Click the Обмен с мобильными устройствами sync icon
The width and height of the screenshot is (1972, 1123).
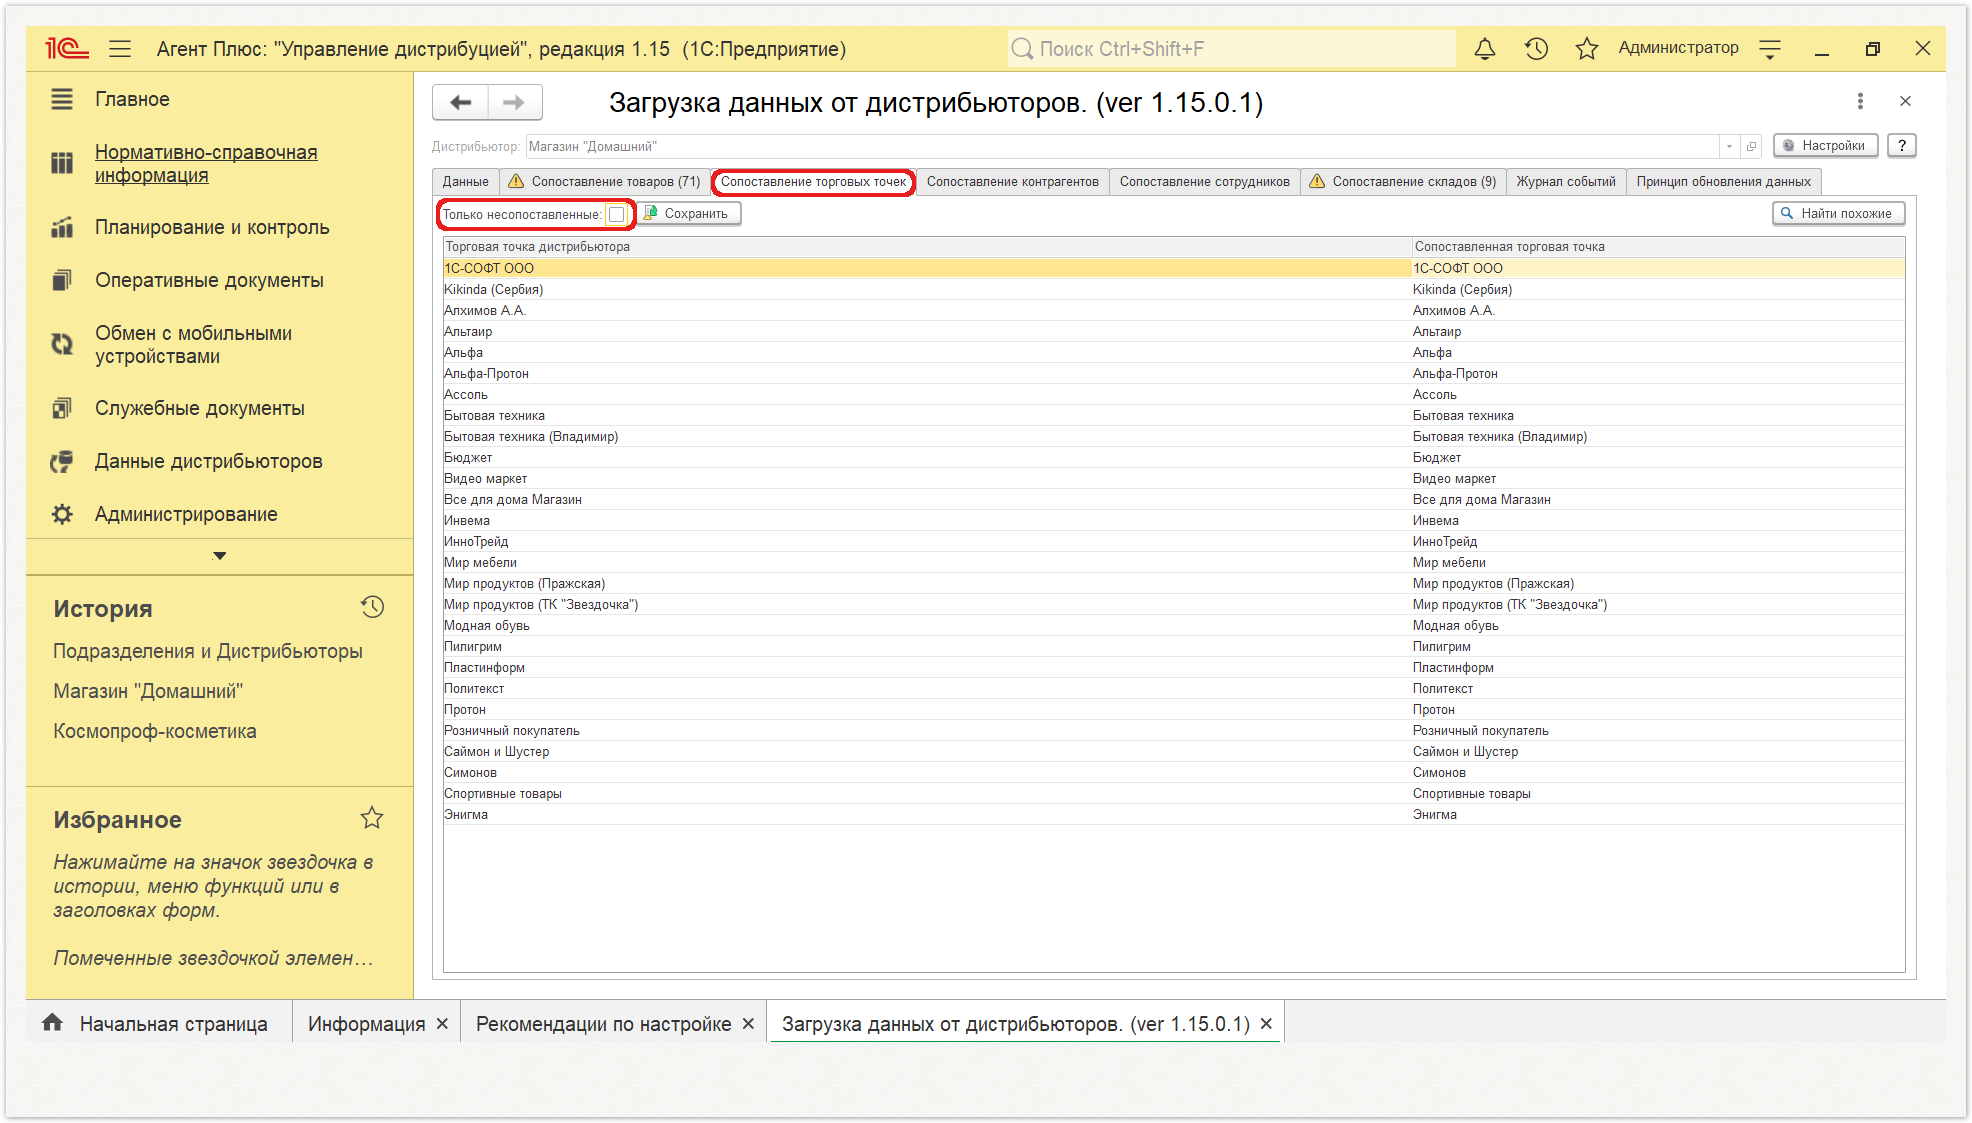tap(62, 344)
